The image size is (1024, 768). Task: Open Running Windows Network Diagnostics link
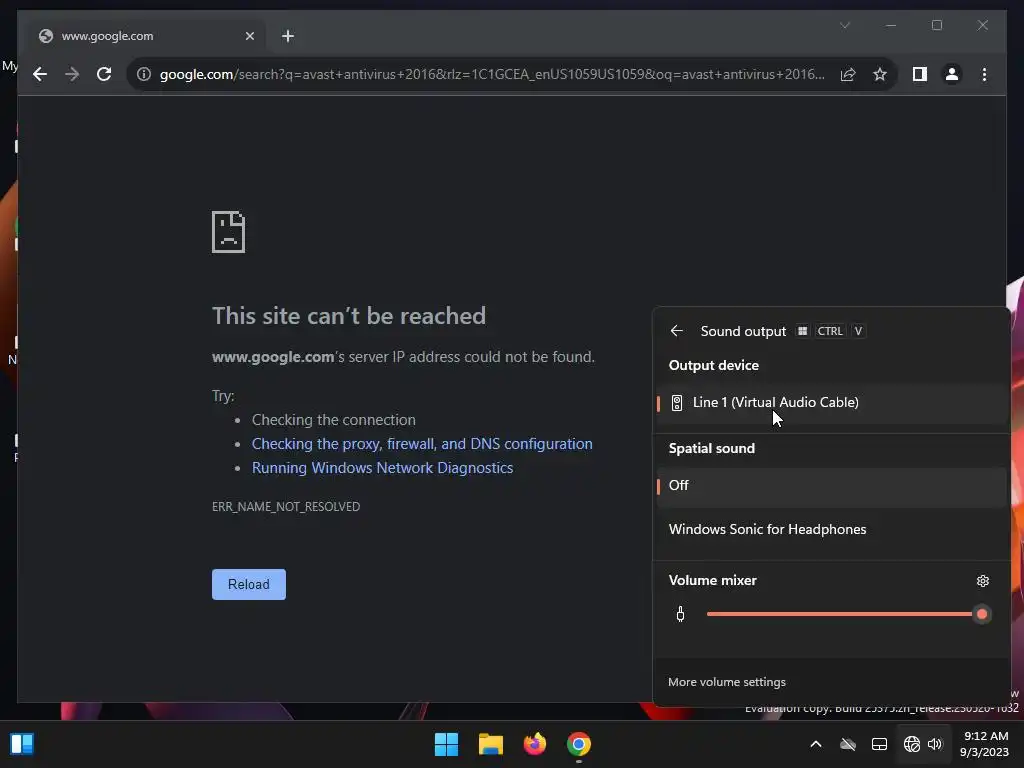(382, 468)
